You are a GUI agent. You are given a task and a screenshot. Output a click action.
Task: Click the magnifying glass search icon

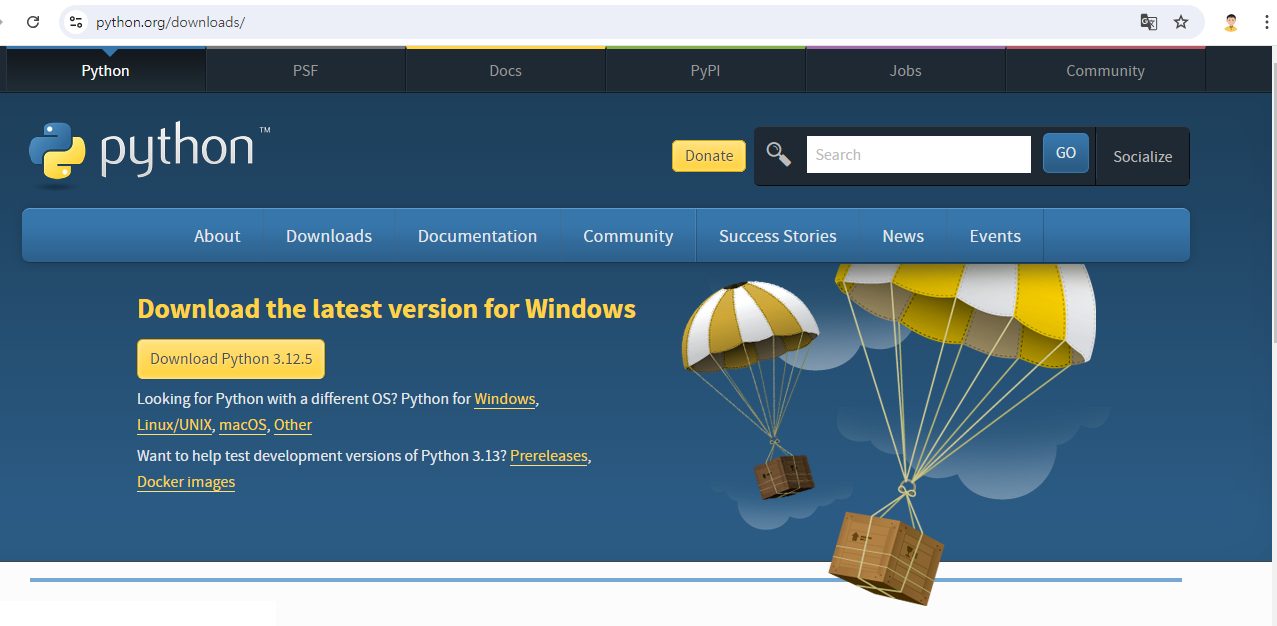(779, 154)
